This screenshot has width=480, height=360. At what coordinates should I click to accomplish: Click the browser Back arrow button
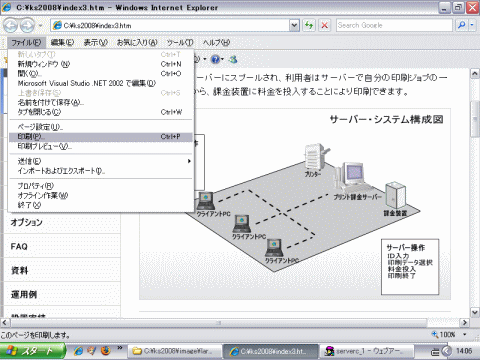tap(11, 25)
